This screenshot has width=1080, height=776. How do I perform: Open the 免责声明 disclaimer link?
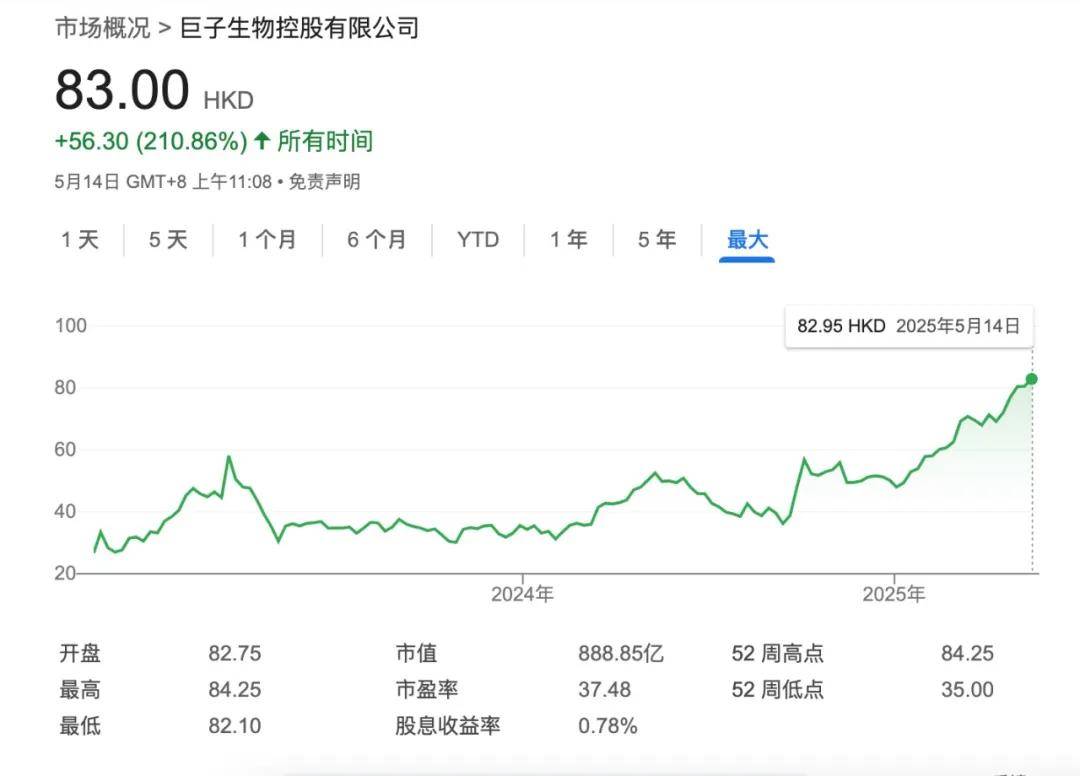pos(324,182)
